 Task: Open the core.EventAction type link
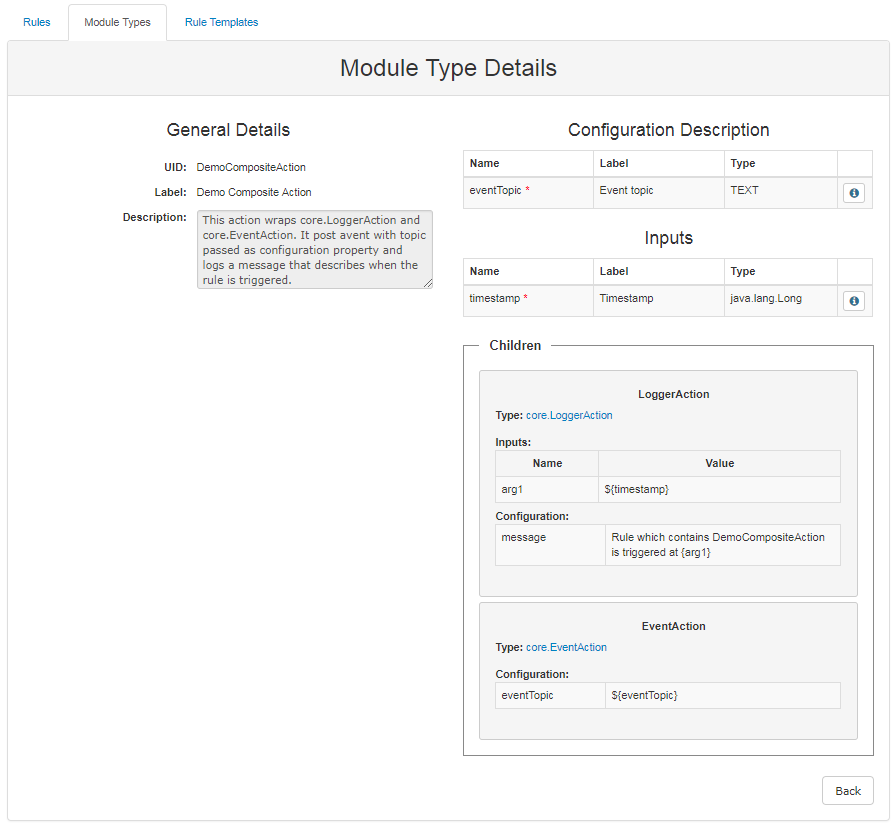point(566,646)
